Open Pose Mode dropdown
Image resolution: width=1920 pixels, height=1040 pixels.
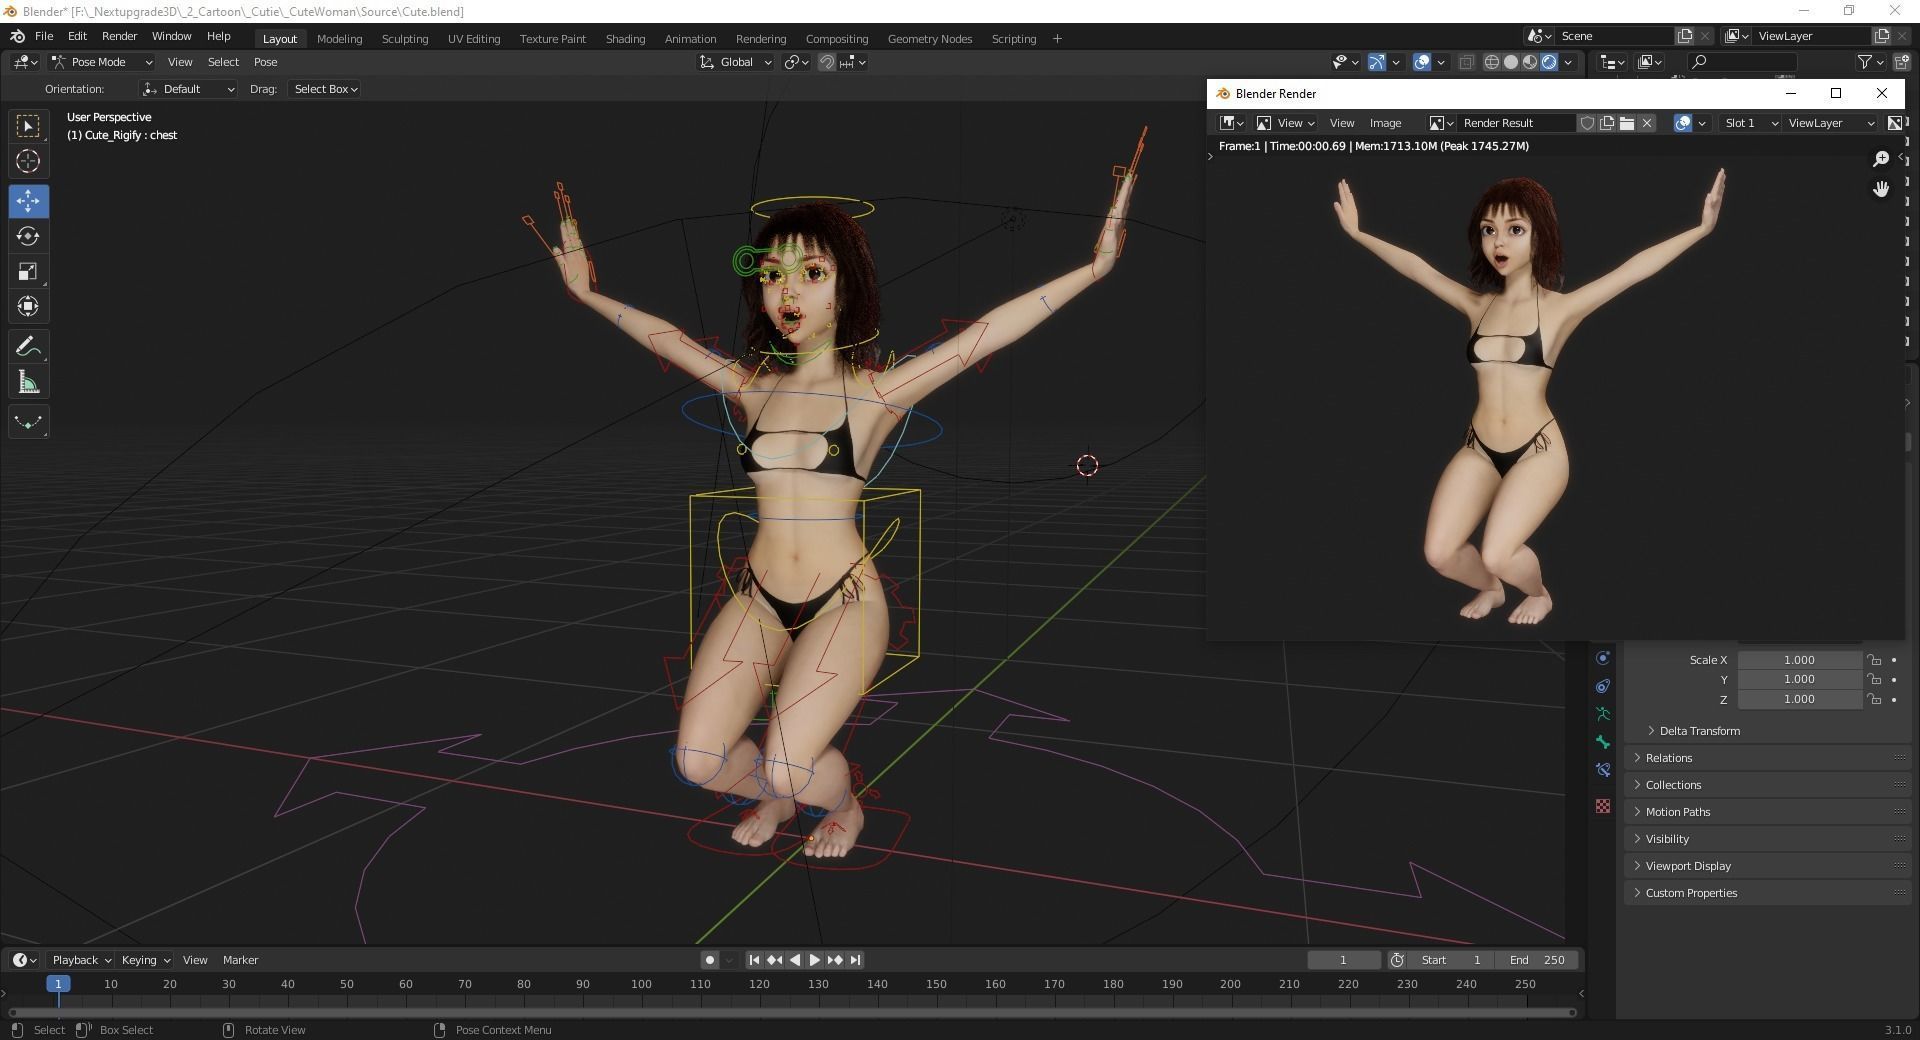point(102,62)
